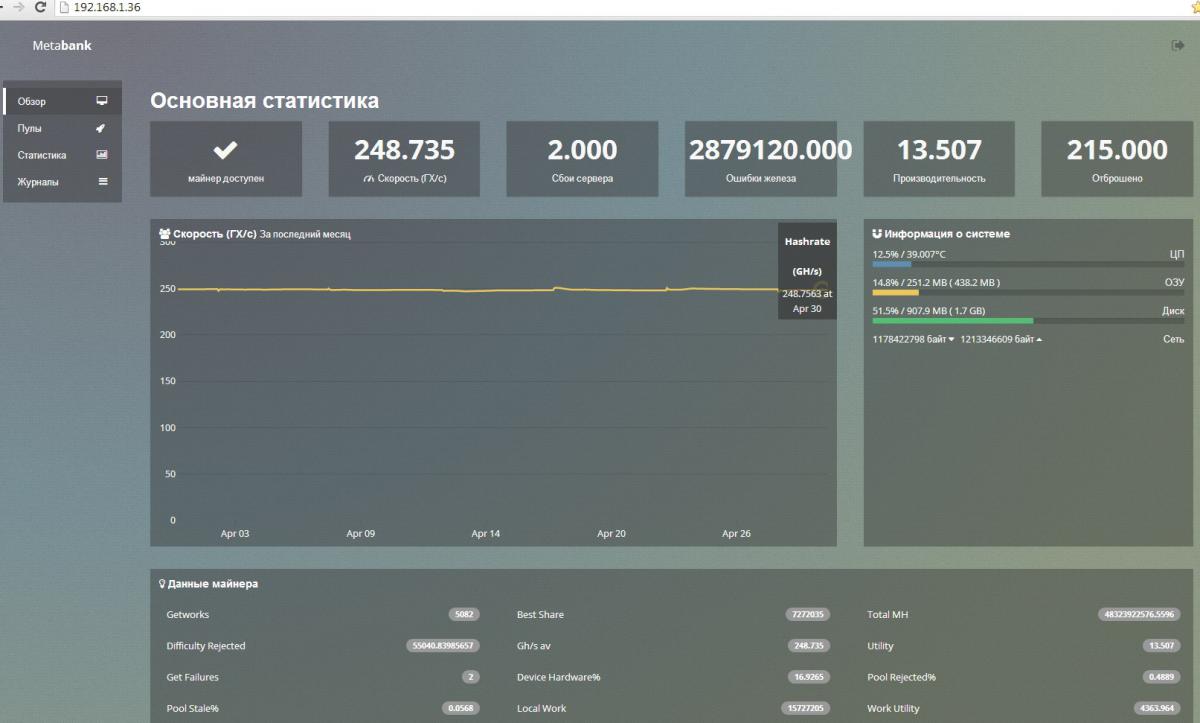The image size is (1200, 723).
Task: Click the list bars icon beside Журналы
Action: [x=102, y=182]
